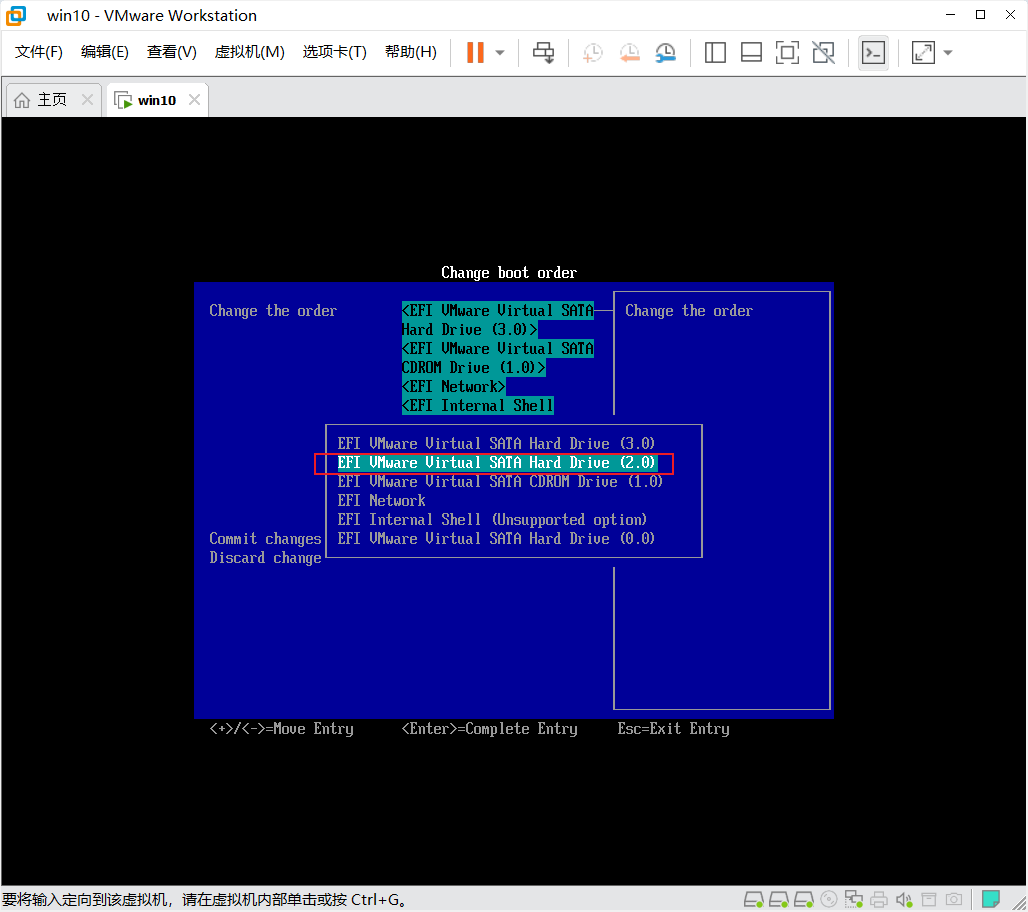
Task: Click highlighted <EFI Network> boot entry
Action: 453,387
